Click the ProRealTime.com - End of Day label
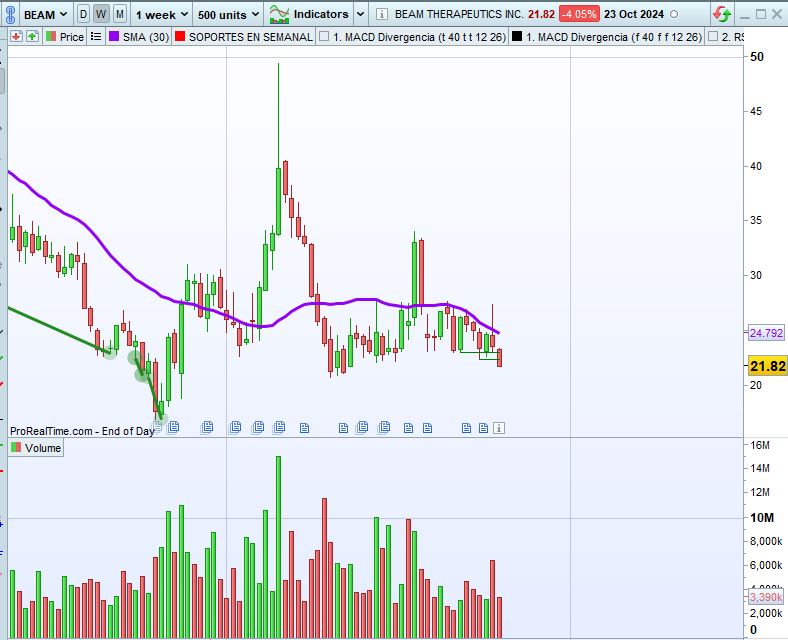 coord(82,431)
